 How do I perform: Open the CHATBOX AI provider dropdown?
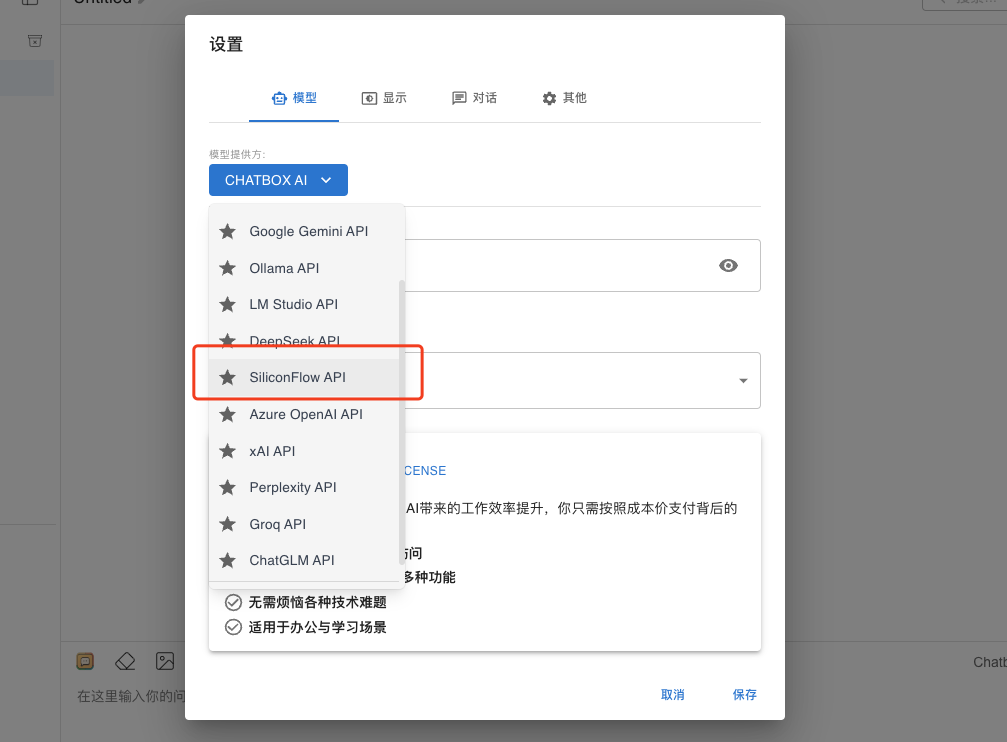point(278,180)
